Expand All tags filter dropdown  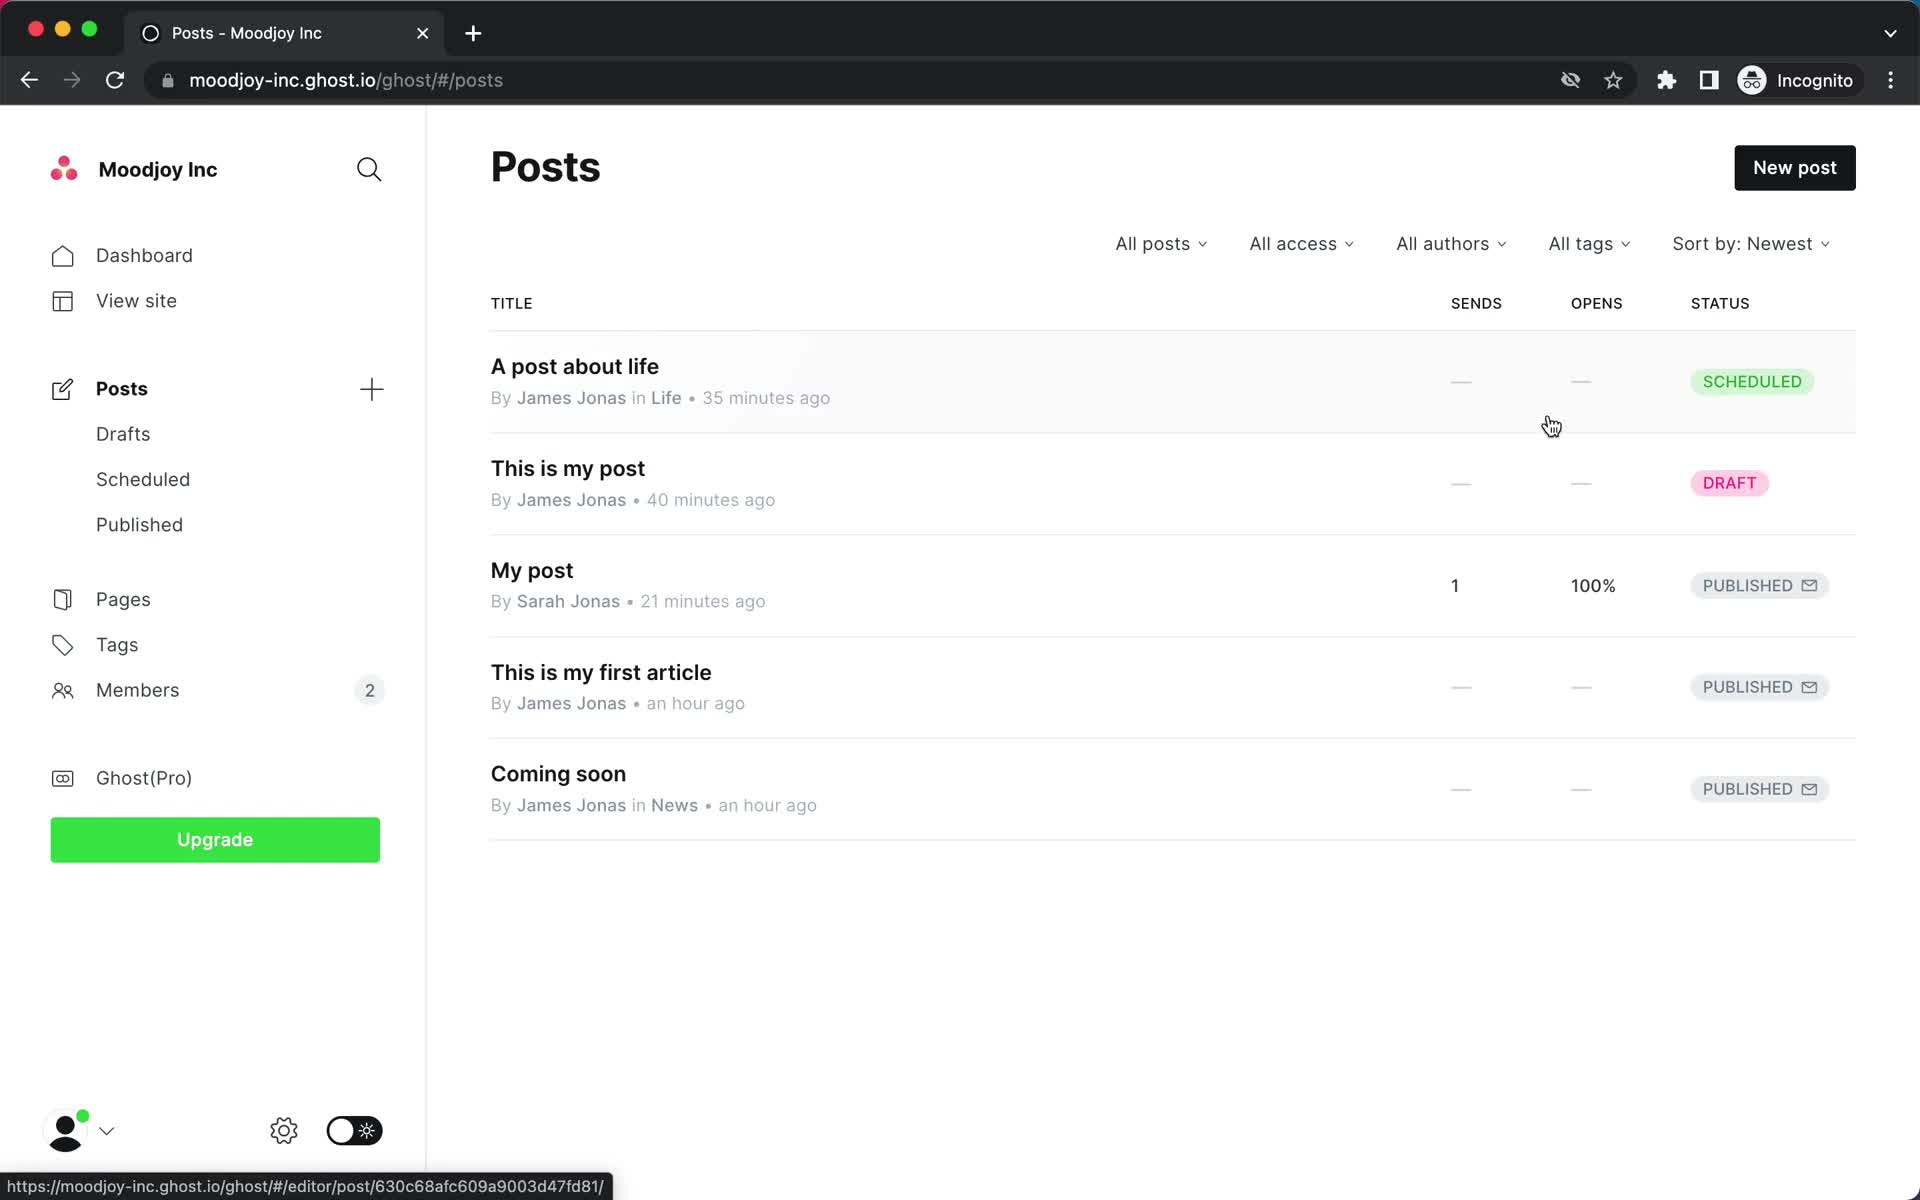1589,244
